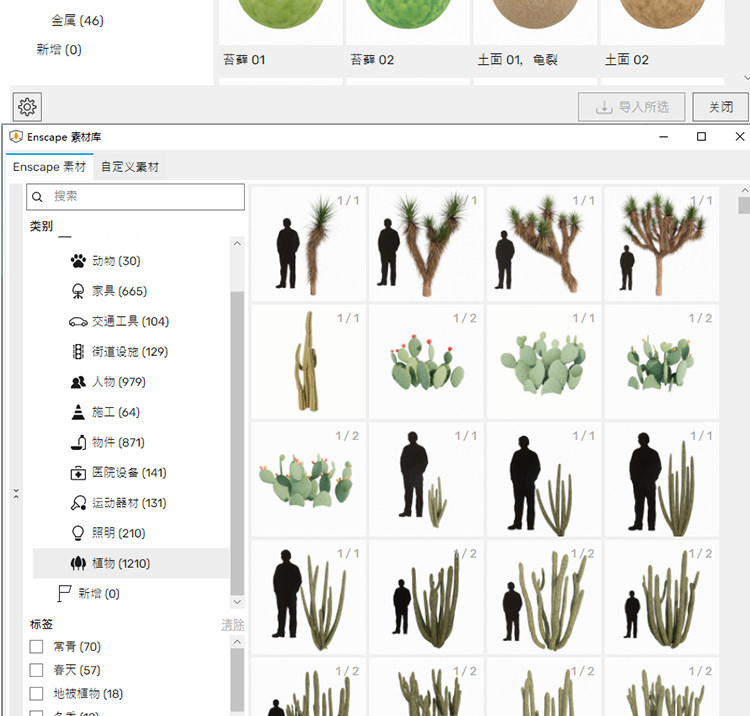Click the category list scrollbar thumb
750x716 pixels.
tap(237, 442)
